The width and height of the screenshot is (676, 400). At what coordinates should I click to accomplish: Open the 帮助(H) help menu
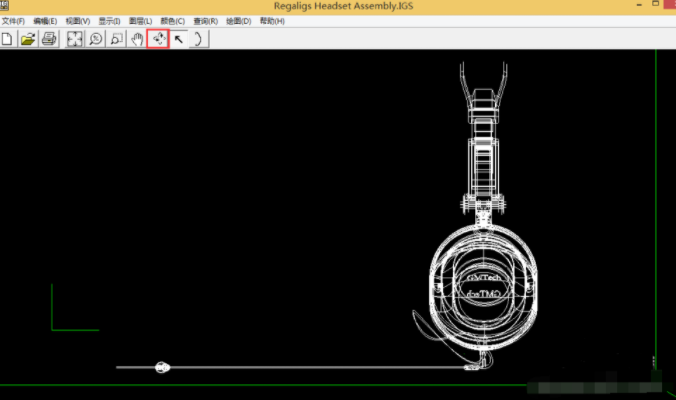(x=272, y=21)
